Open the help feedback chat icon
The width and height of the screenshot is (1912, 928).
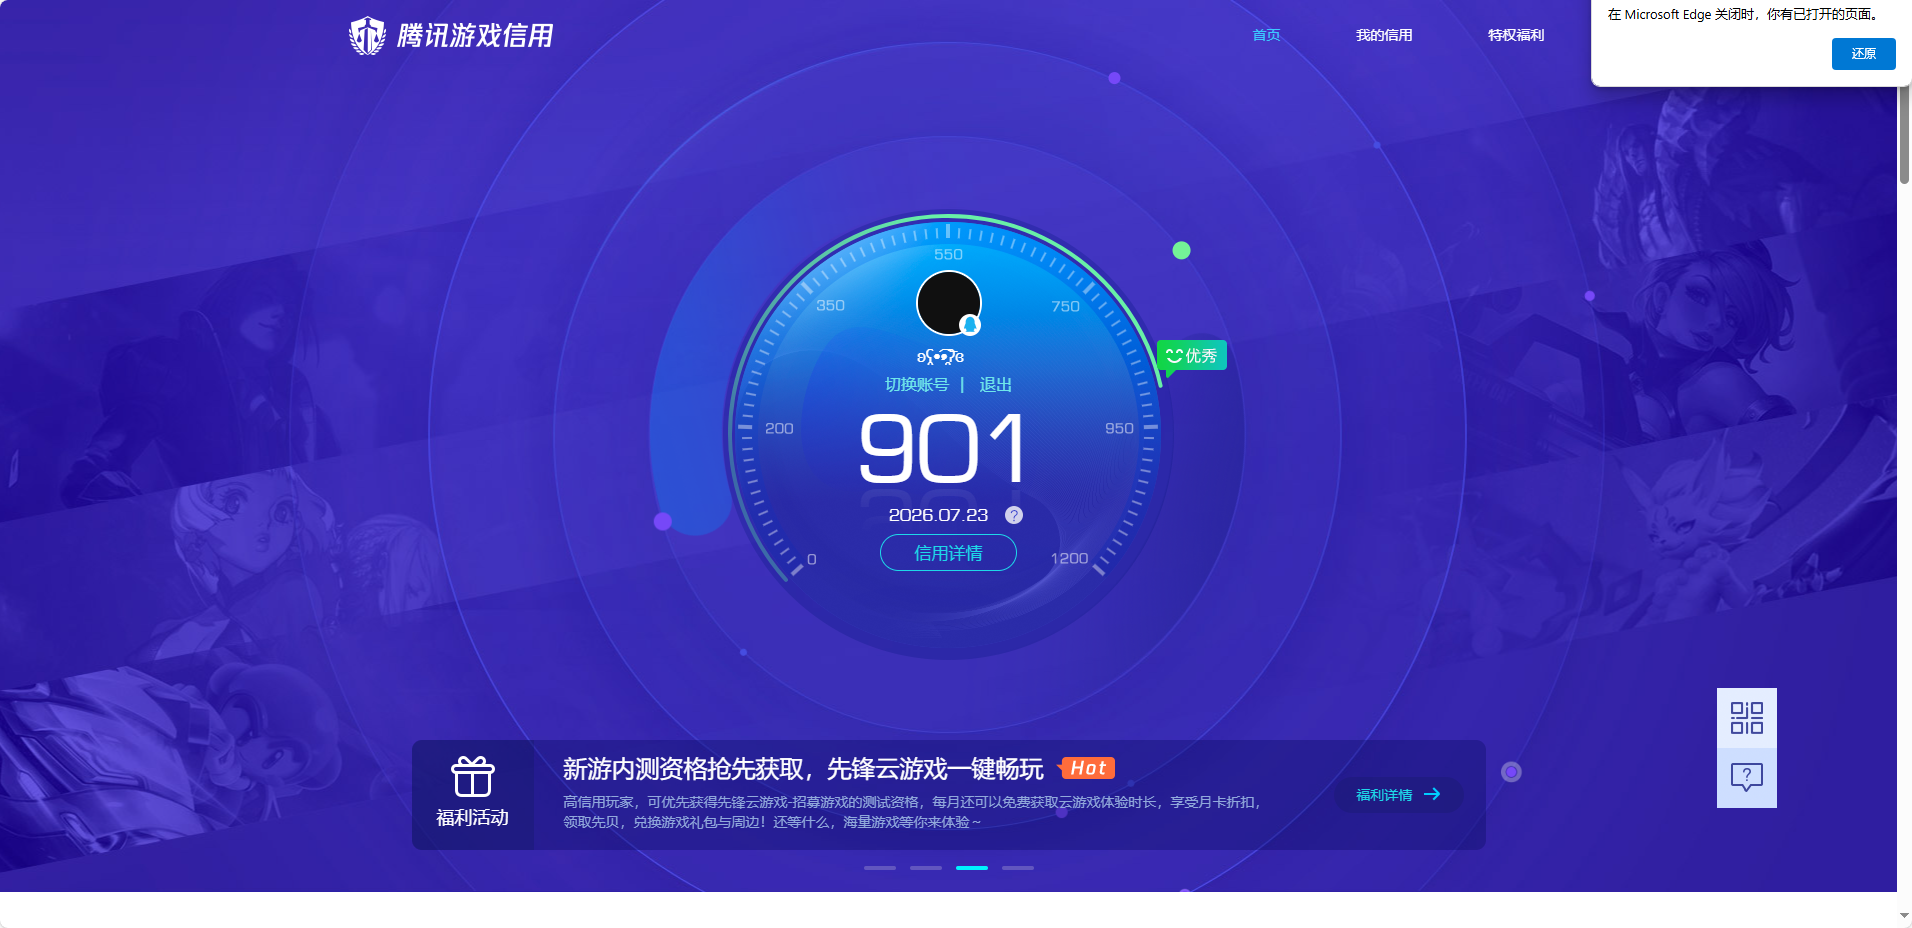coord(1746,777)
